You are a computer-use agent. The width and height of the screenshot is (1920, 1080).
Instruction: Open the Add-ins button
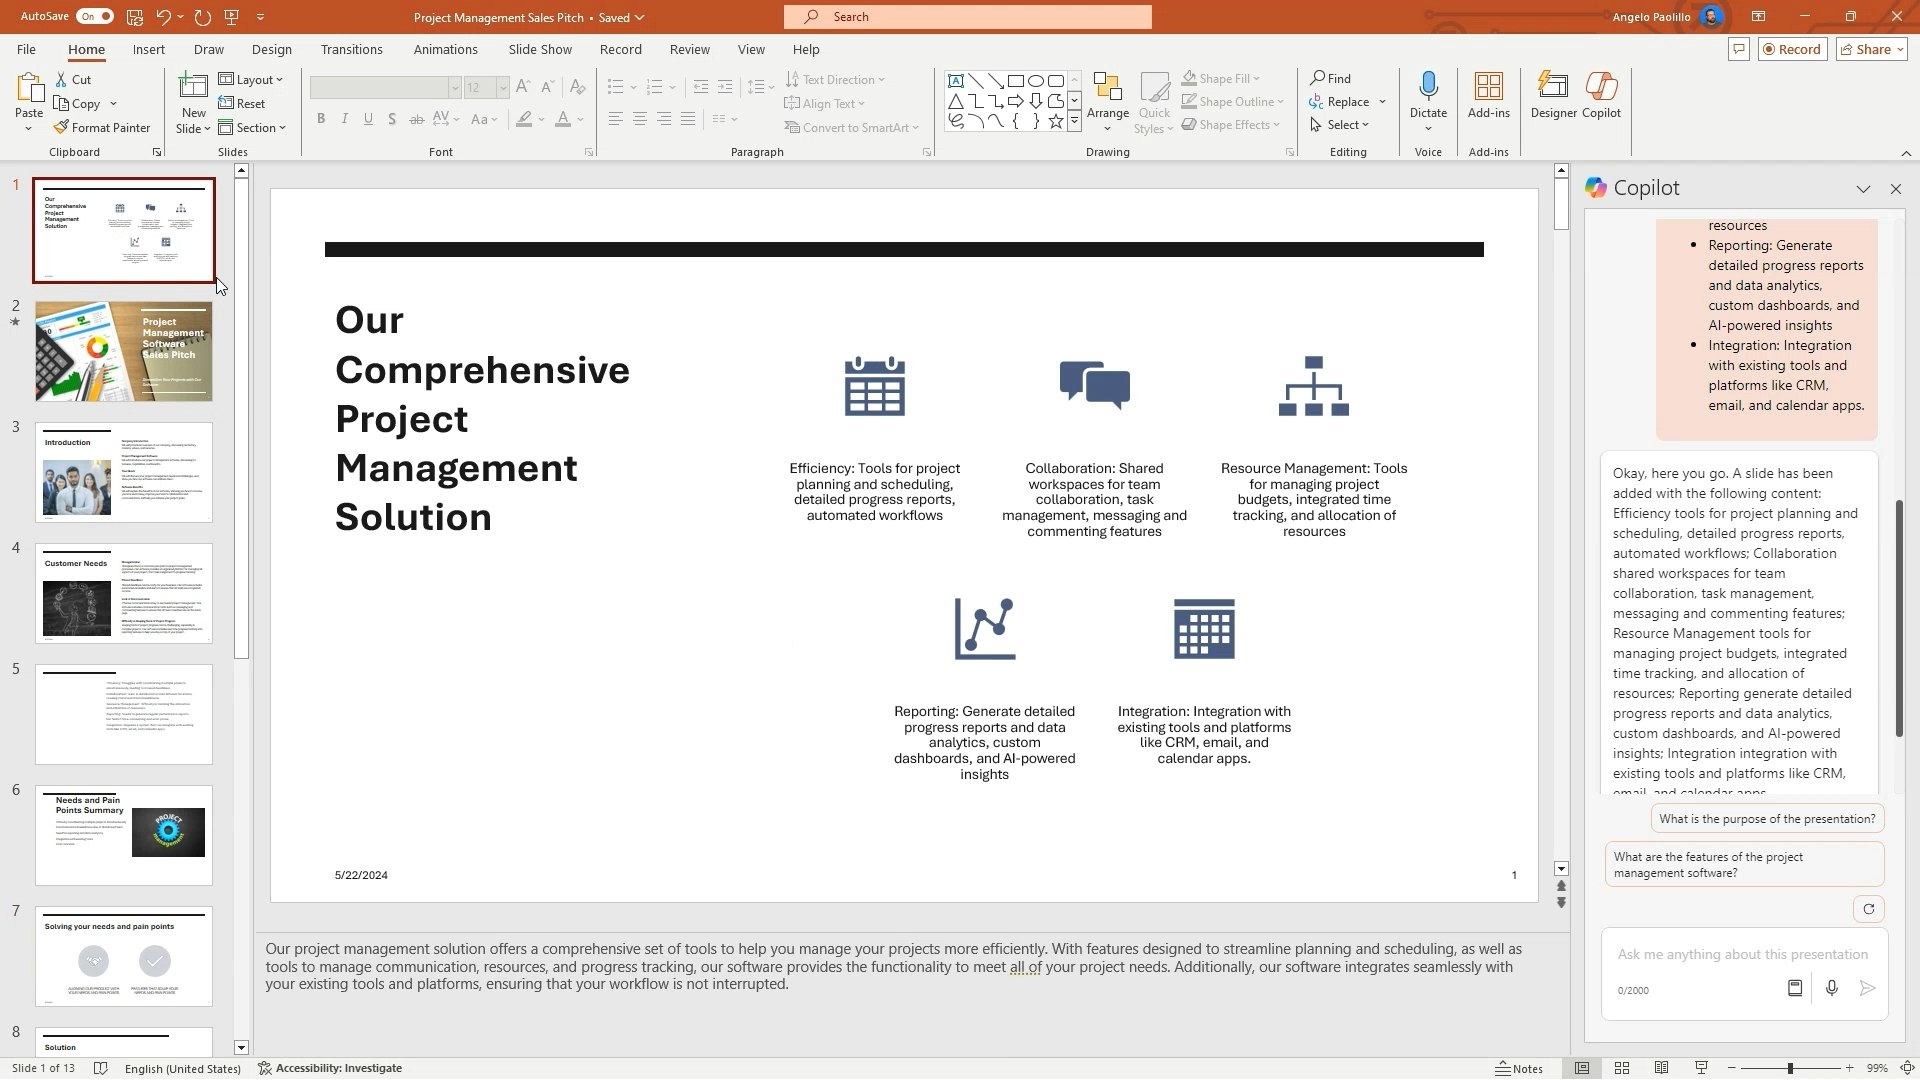tap(1488, 95)
